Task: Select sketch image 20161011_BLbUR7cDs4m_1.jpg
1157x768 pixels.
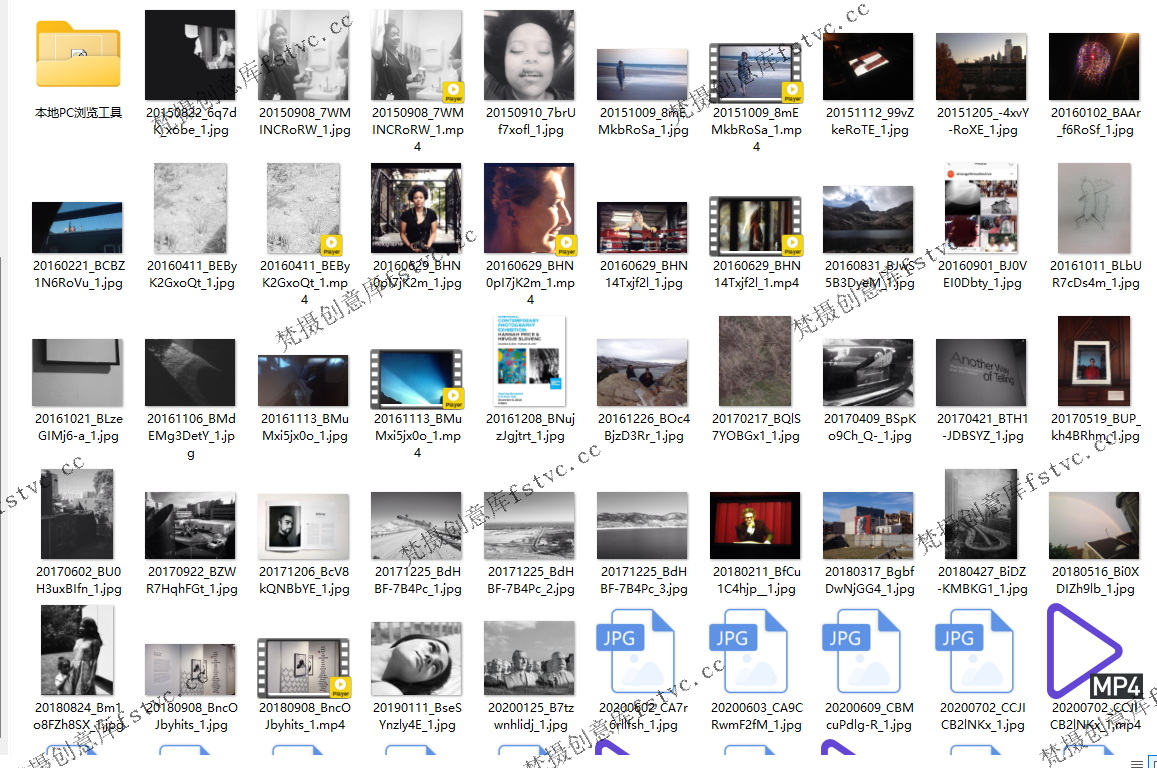Action: click(1094, 208)
